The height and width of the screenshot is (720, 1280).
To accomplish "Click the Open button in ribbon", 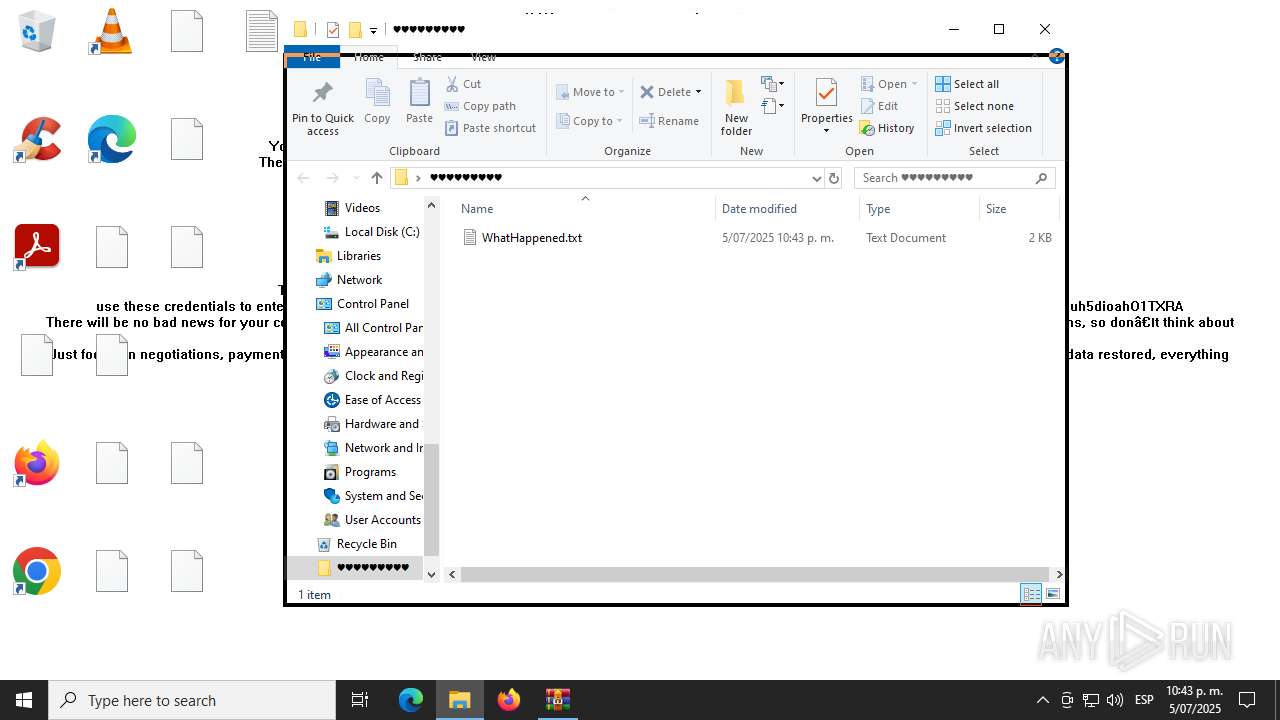I will click(x=889, y=84).
